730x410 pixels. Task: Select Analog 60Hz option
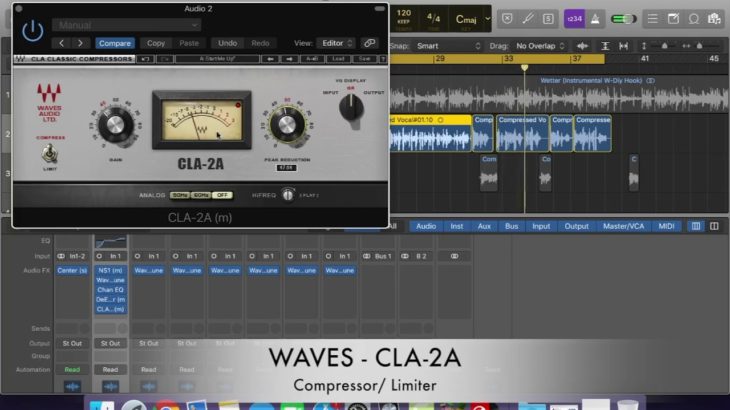201,195
